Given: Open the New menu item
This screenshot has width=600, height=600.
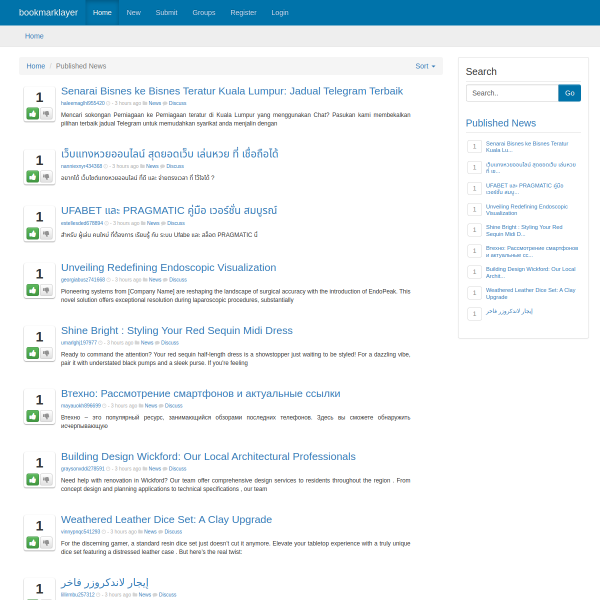Looking at the screenshot, I should [134, 13].
